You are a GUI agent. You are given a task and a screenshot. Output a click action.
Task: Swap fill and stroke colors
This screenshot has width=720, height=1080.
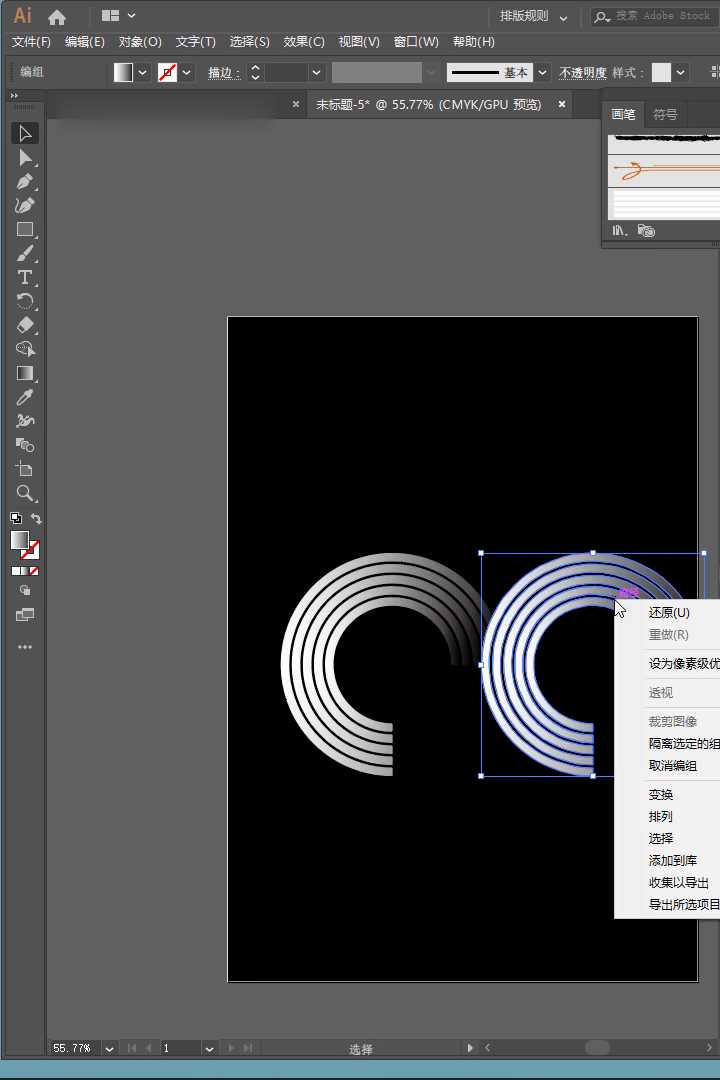click(37, 518)
